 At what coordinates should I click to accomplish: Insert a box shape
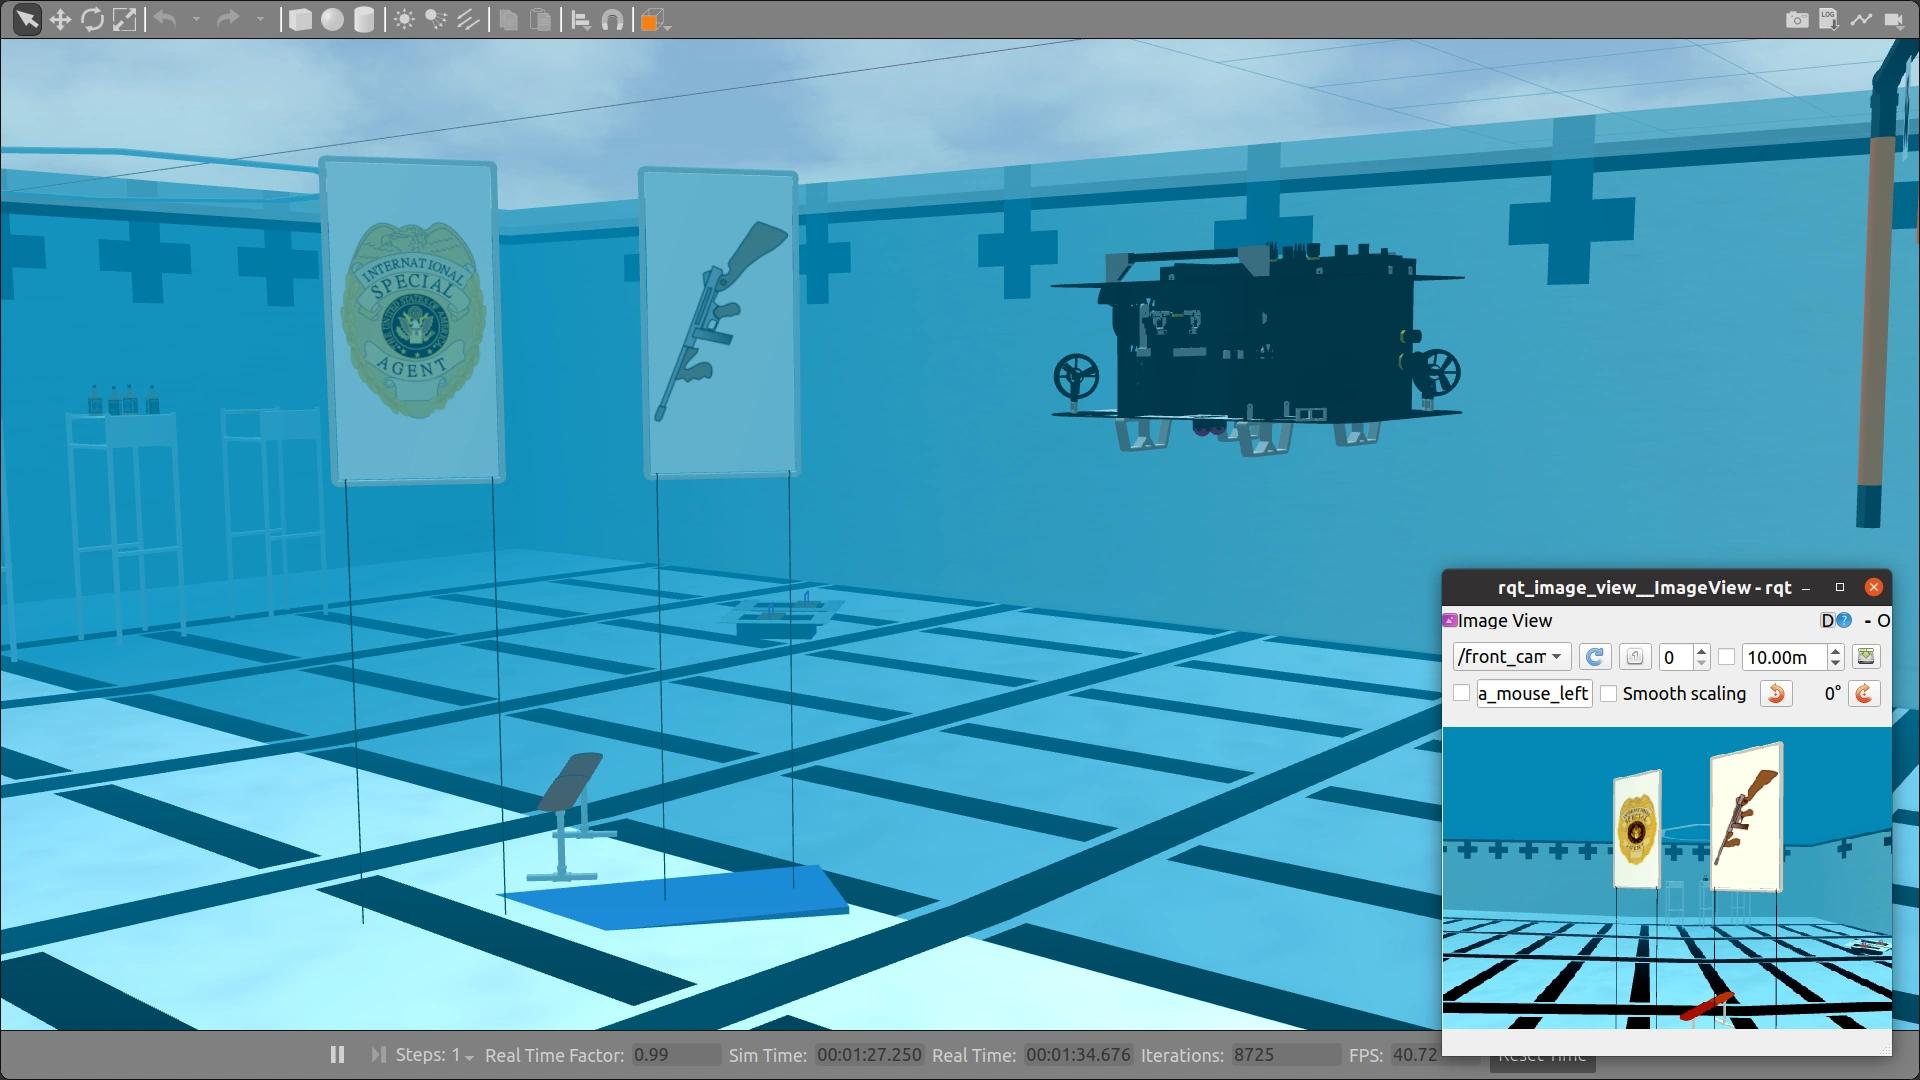pos(300,20)
